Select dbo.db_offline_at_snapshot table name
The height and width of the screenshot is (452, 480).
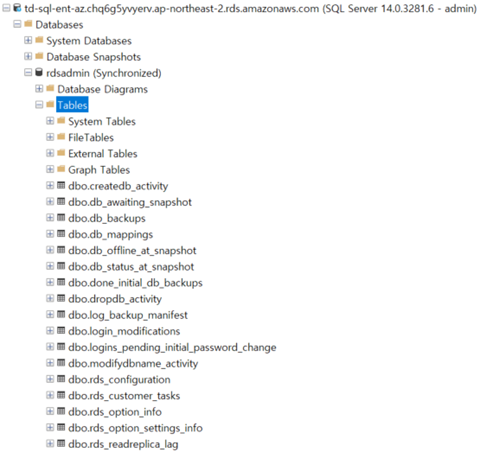(132, 250)
